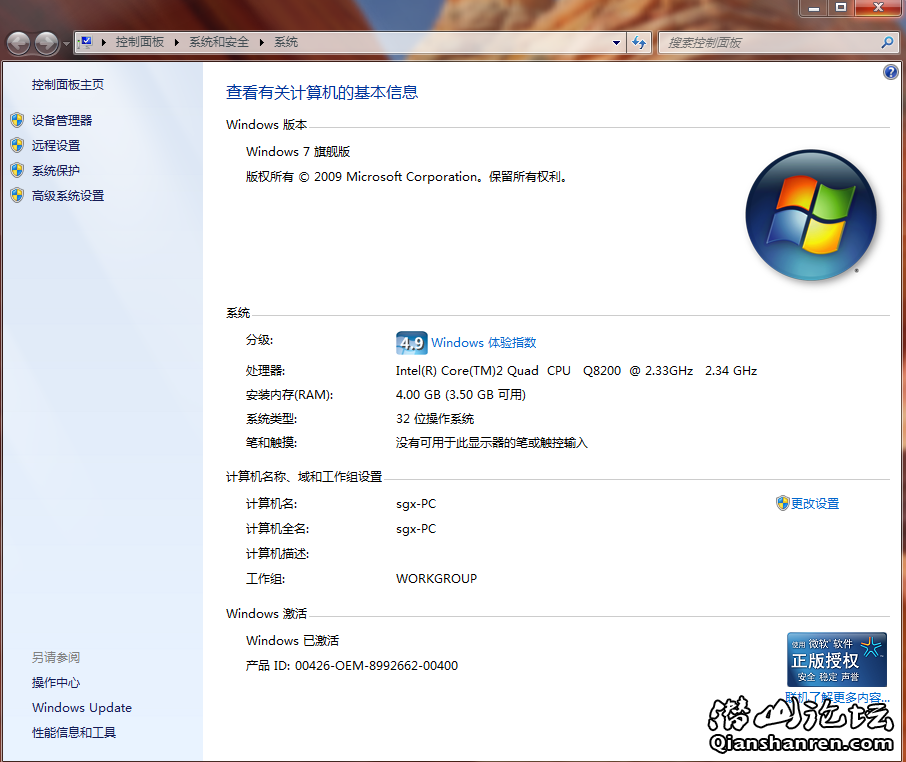The width and height of the screenshot is (906, 762).
Task: Click the 4.9 experience rating badge
Action: tap(411, 343)
